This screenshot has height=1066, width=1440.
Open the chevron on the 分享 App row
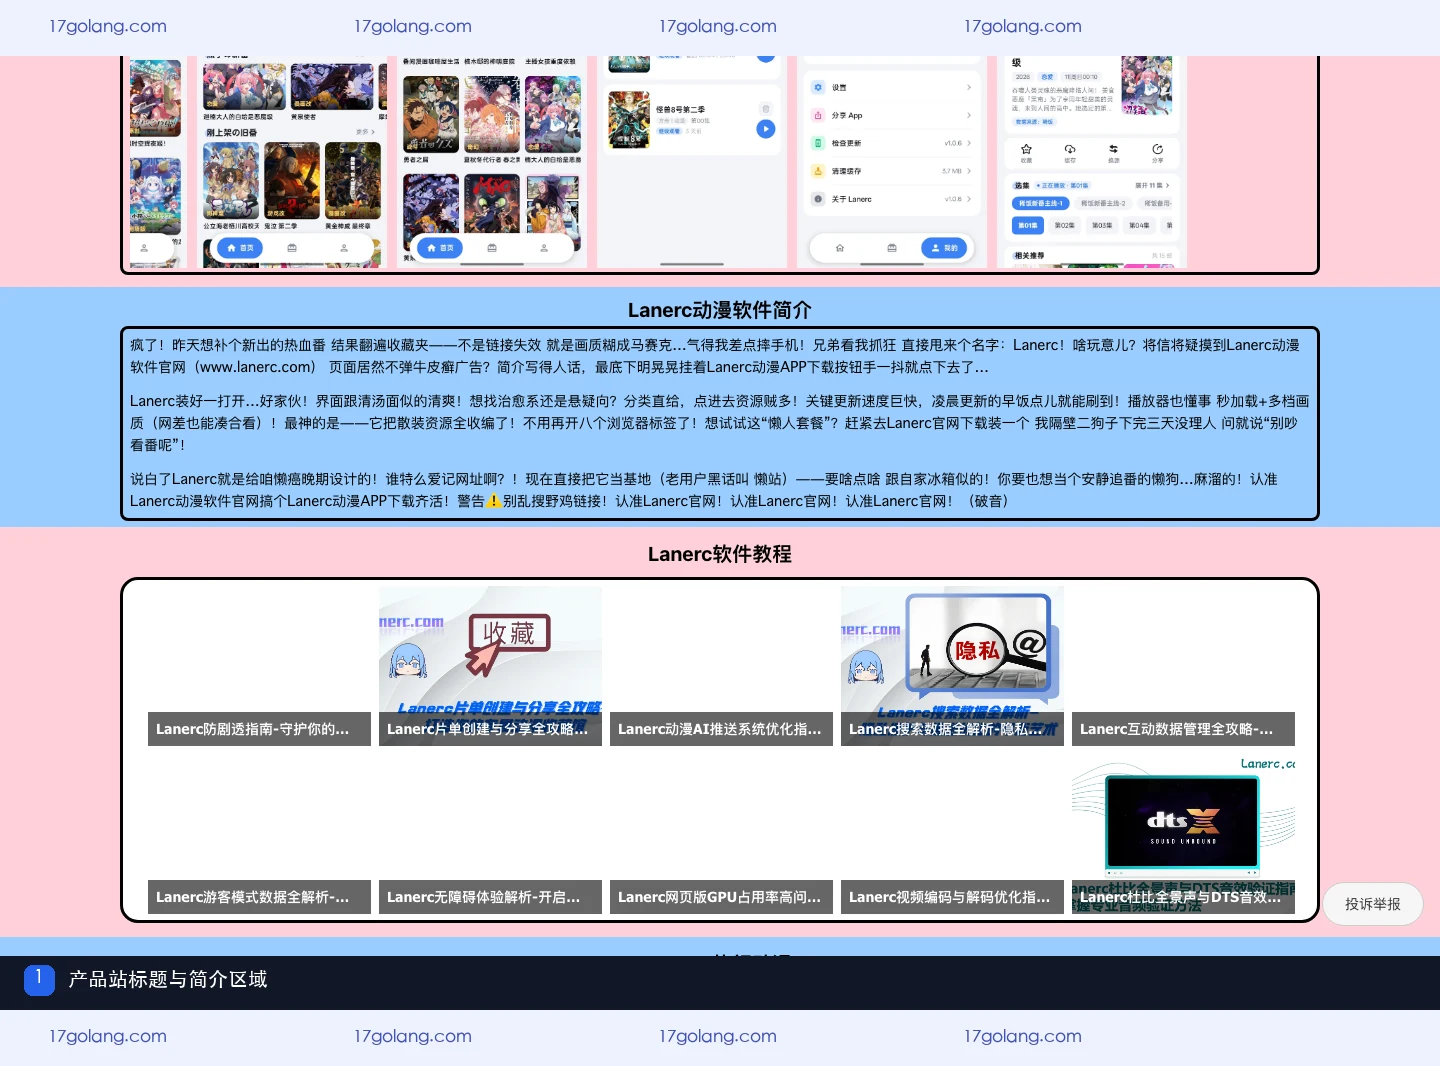pos(969,115)
